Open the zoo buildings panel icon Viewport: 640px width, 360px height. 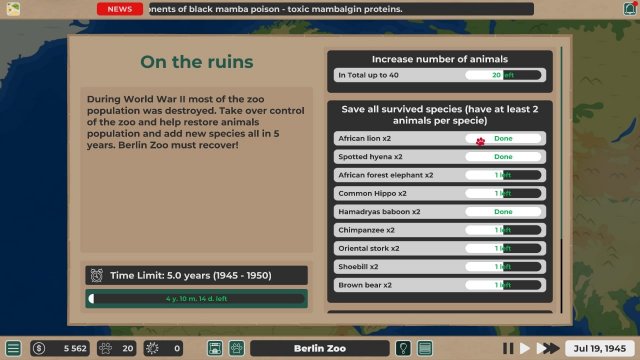(215, 348)
